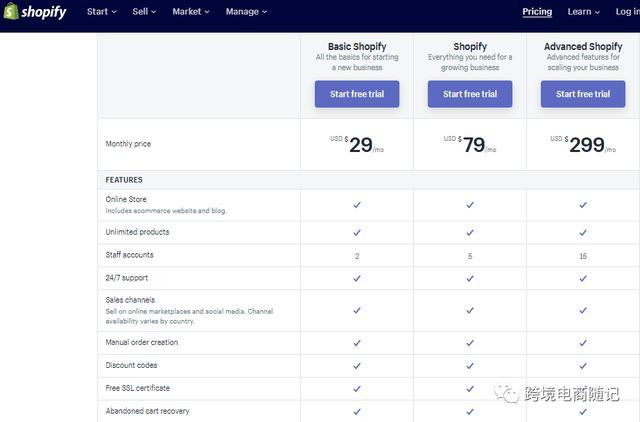Click Manual order creation checkmark under Advanced Shopify

click(583, 343)
